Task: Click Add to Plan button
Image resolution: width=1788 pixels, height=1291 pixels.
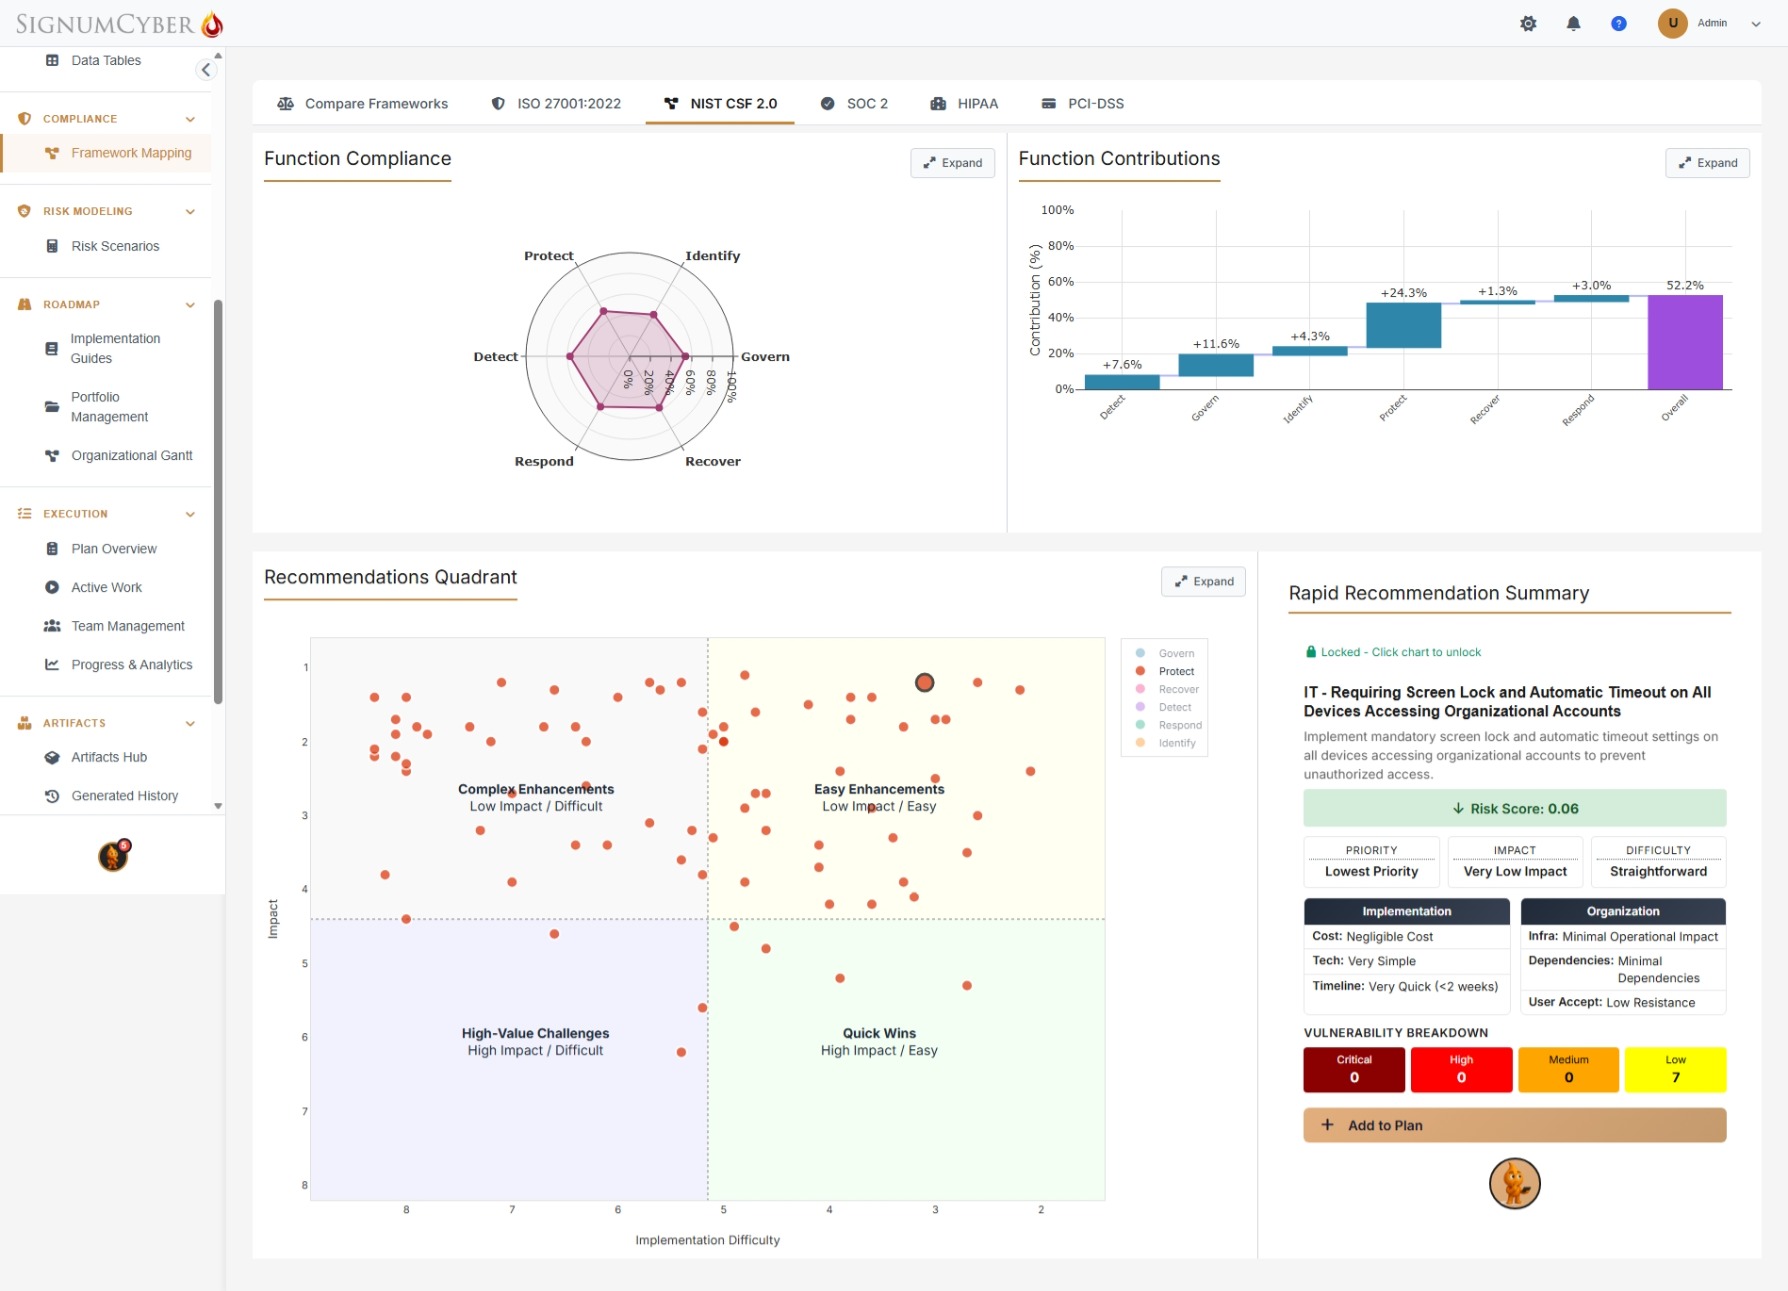Action: [1514, 1125]
